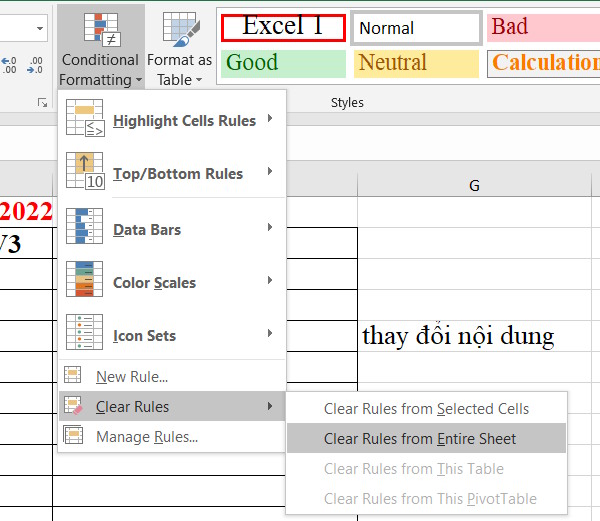
Task: Choose Clear Rules from Entire Sheet
Action: click(426, 438)
